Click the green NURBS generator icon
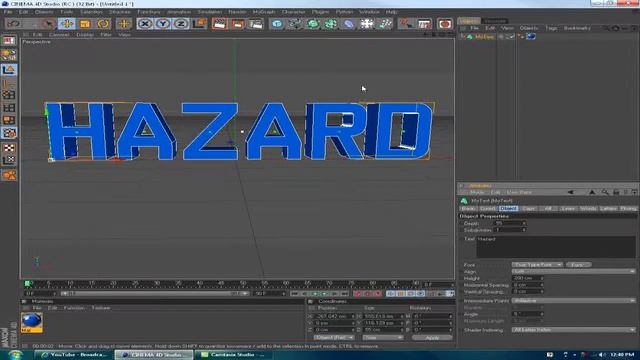Viewport: 640px width, 360px height. [313, 24]
